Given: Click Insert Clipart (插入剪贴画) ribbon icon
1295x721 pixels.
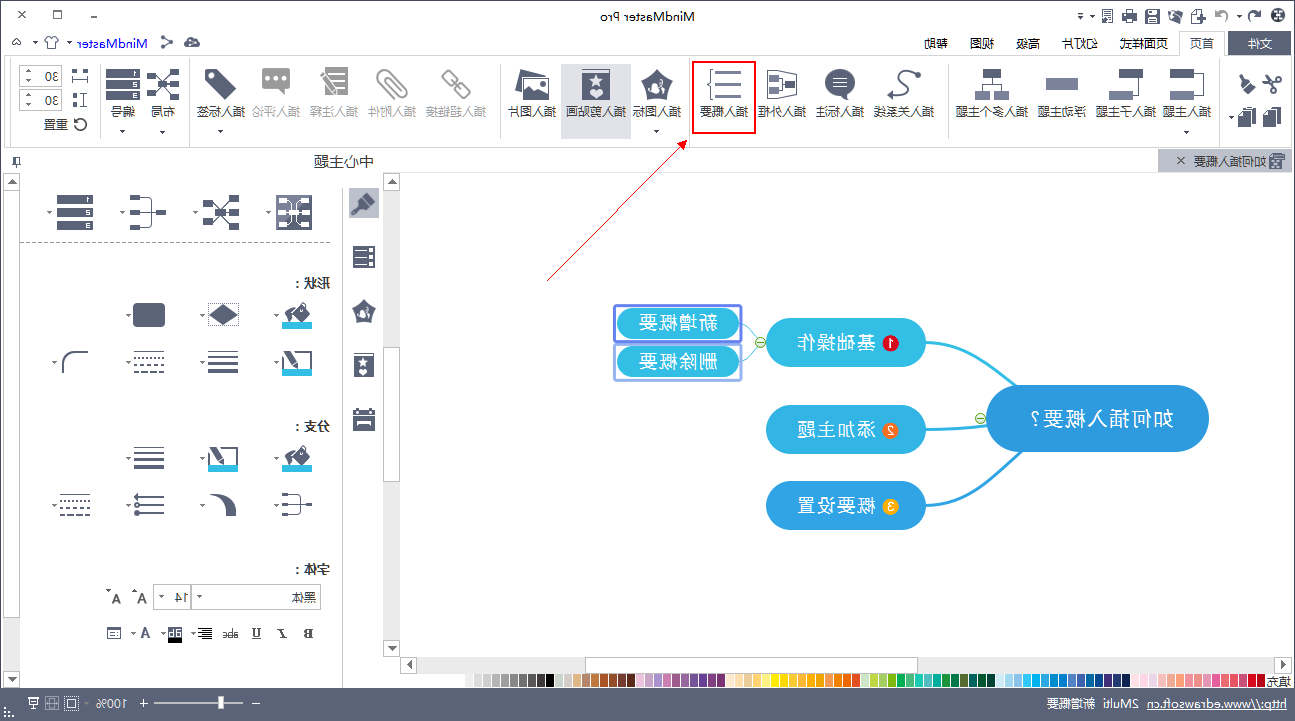Looking at the screenshot, I should (x=596, y=84).
